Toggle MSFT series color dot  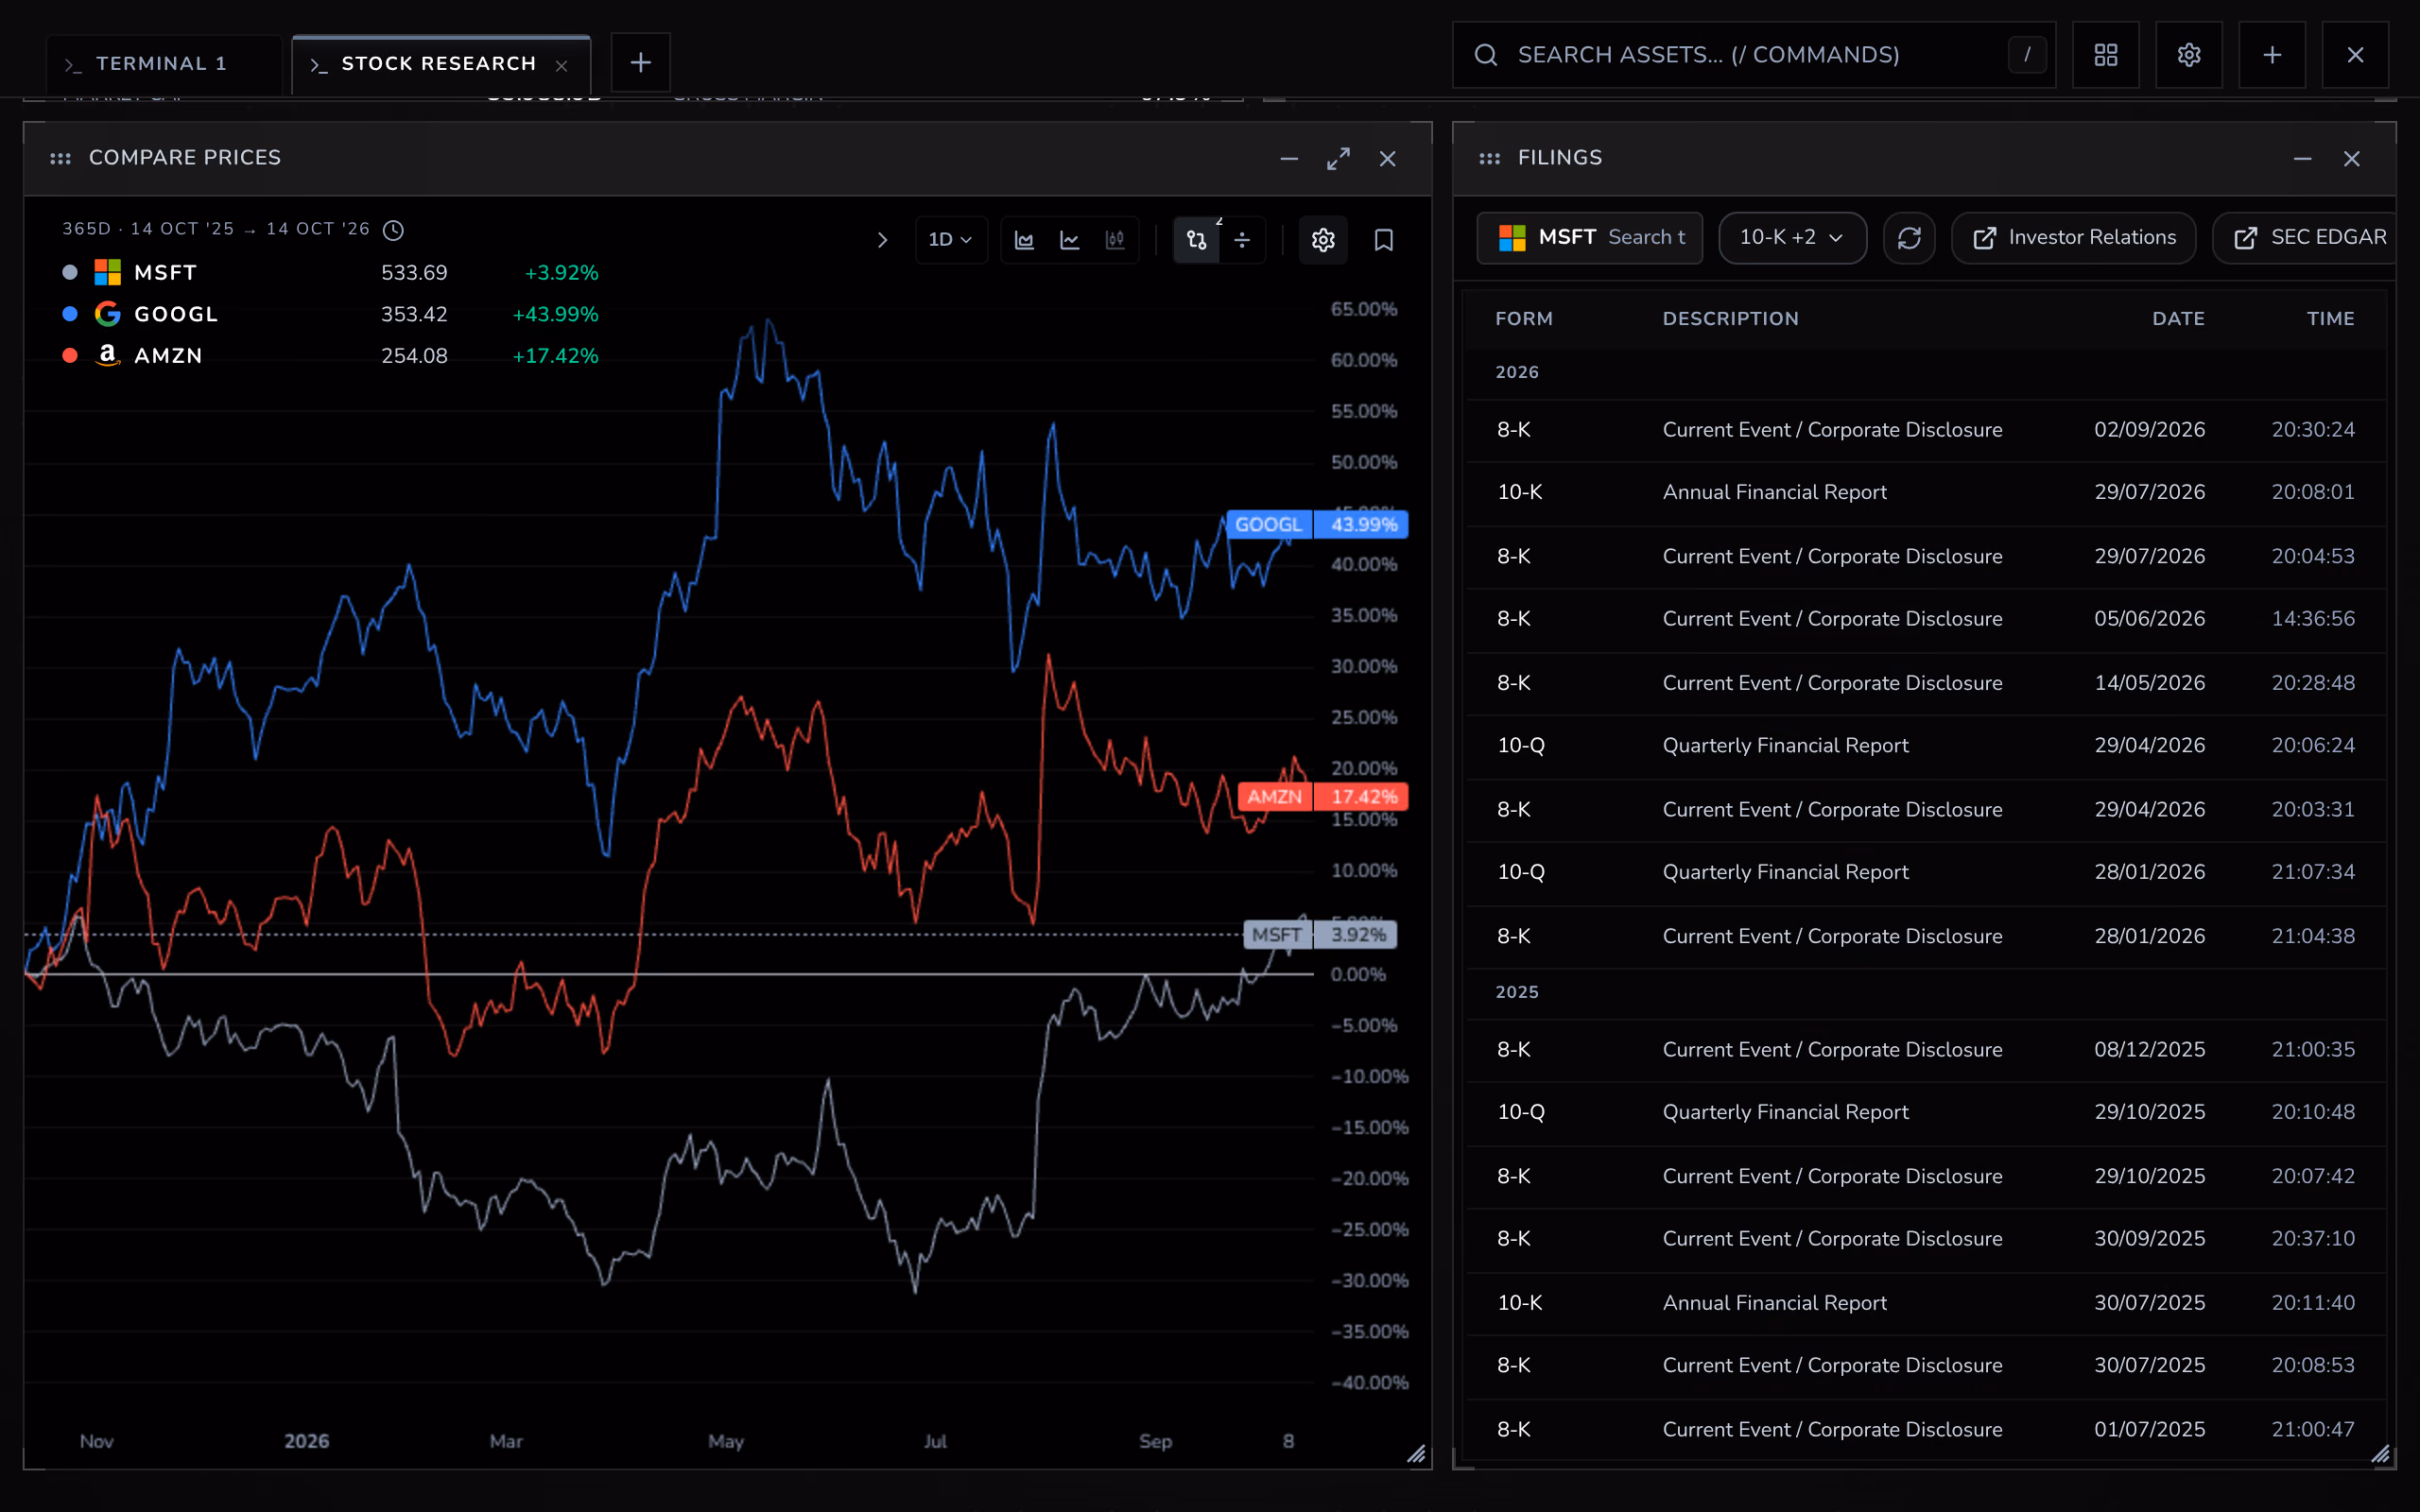70,272
